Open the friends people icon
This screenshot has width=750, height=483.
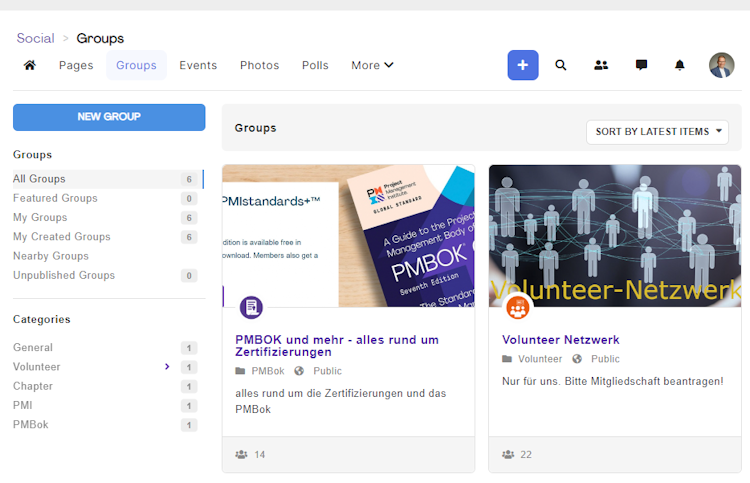601,65
